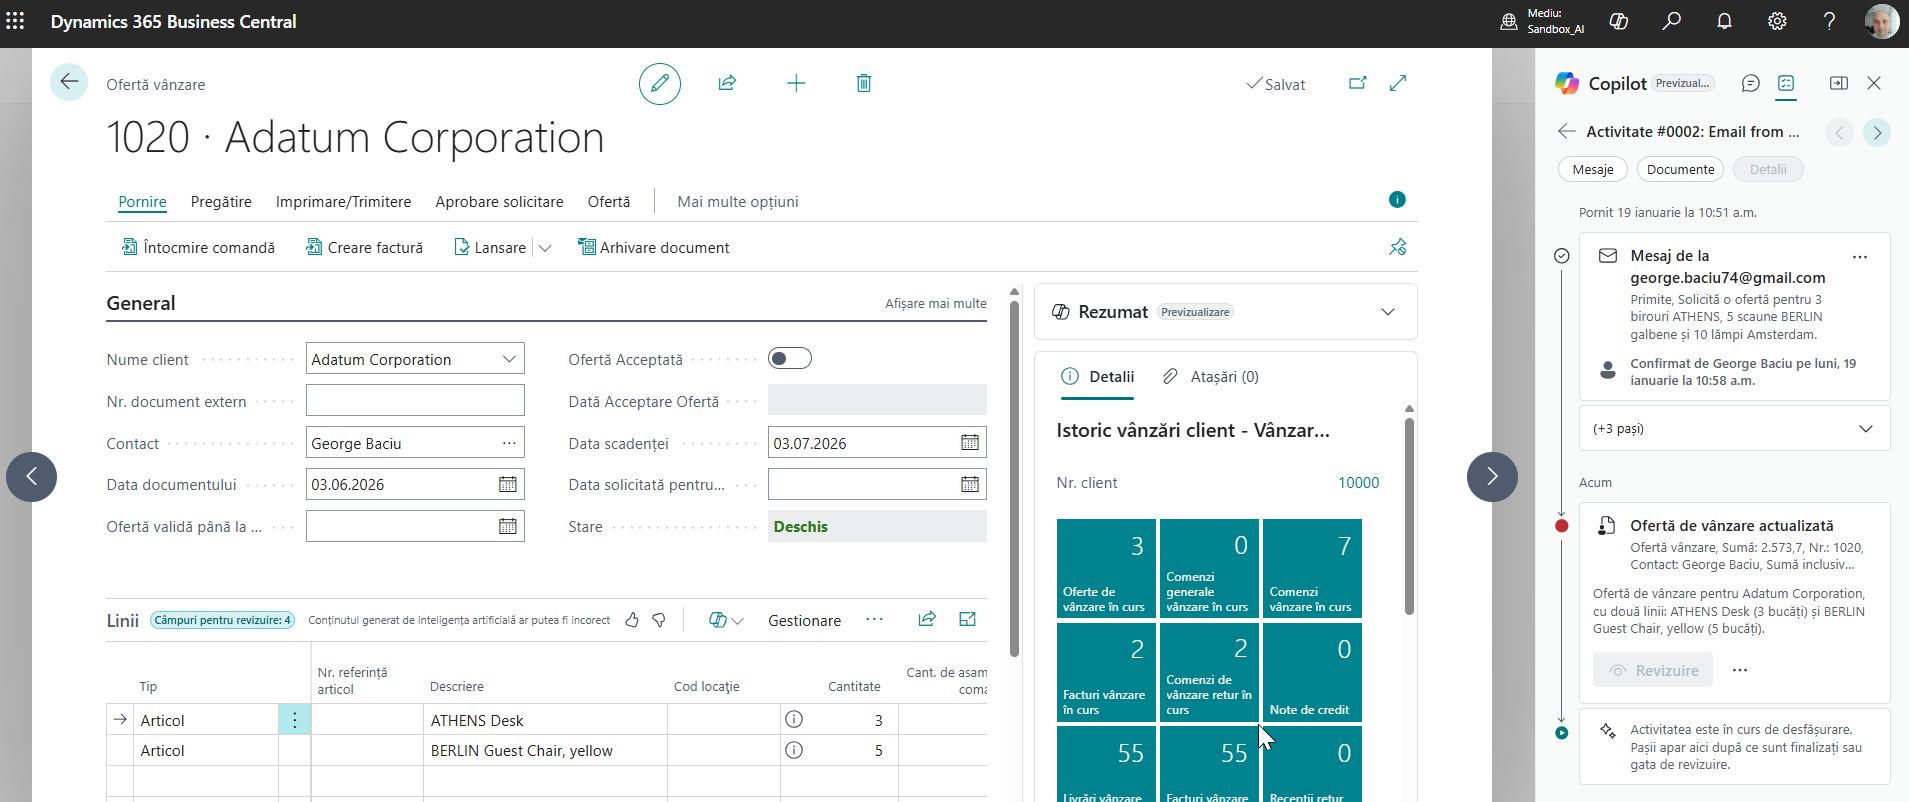Click the Documente pill in Copilot
The image size is (1909, 802).
[1680, 170]
